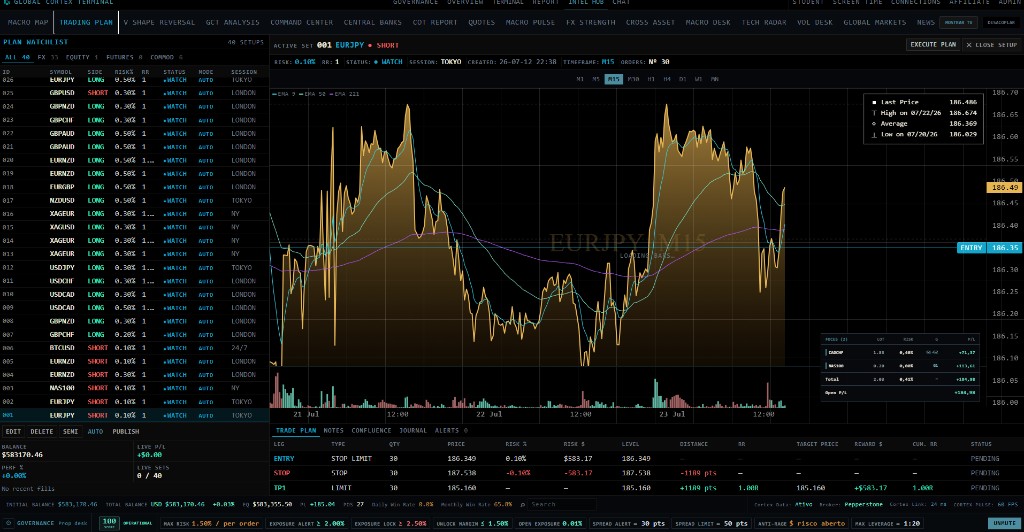Click the Execute Plan button
This screenshot has height=532, width=1024.
point(933,44)
